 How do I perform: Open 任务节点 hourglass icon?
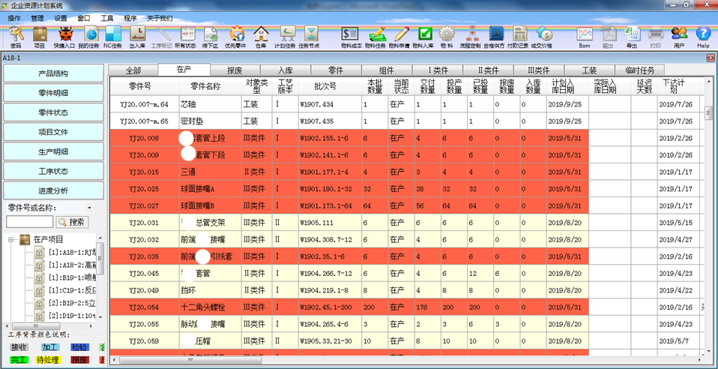(311, 37)
